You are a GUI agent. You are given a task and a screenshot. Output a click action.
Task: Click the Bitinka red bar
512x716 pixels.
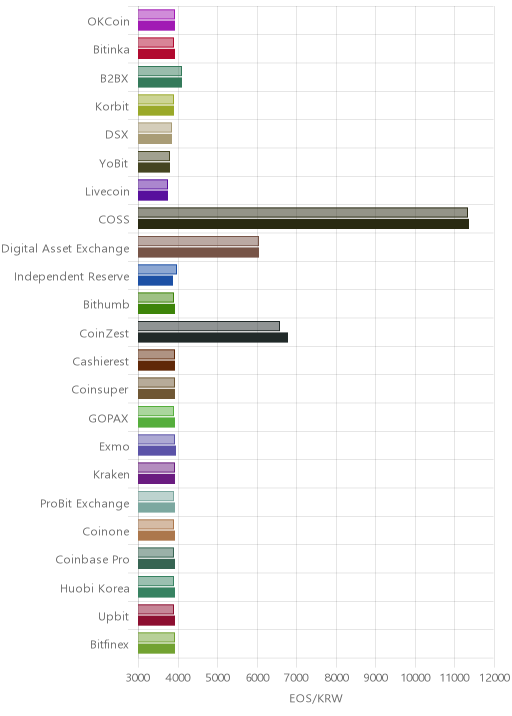157,54
